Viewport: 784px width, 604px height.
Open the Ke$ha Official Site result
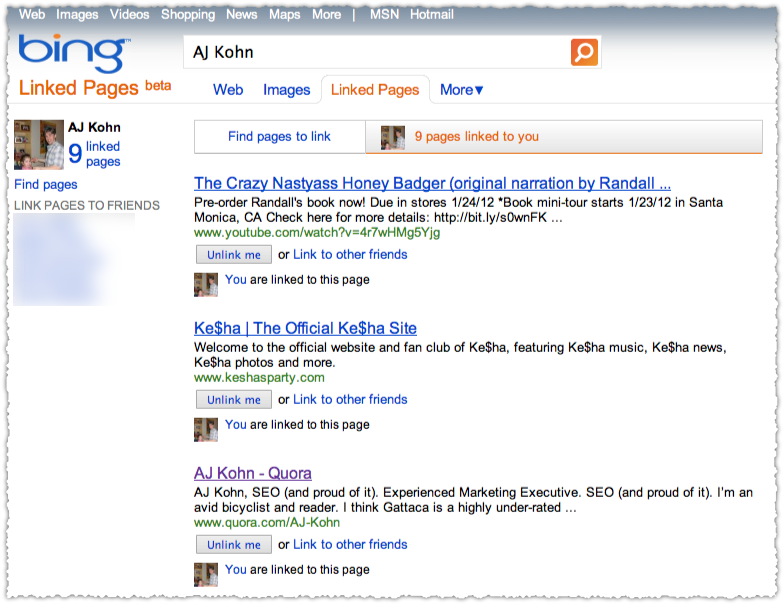[x=305, y=328]
